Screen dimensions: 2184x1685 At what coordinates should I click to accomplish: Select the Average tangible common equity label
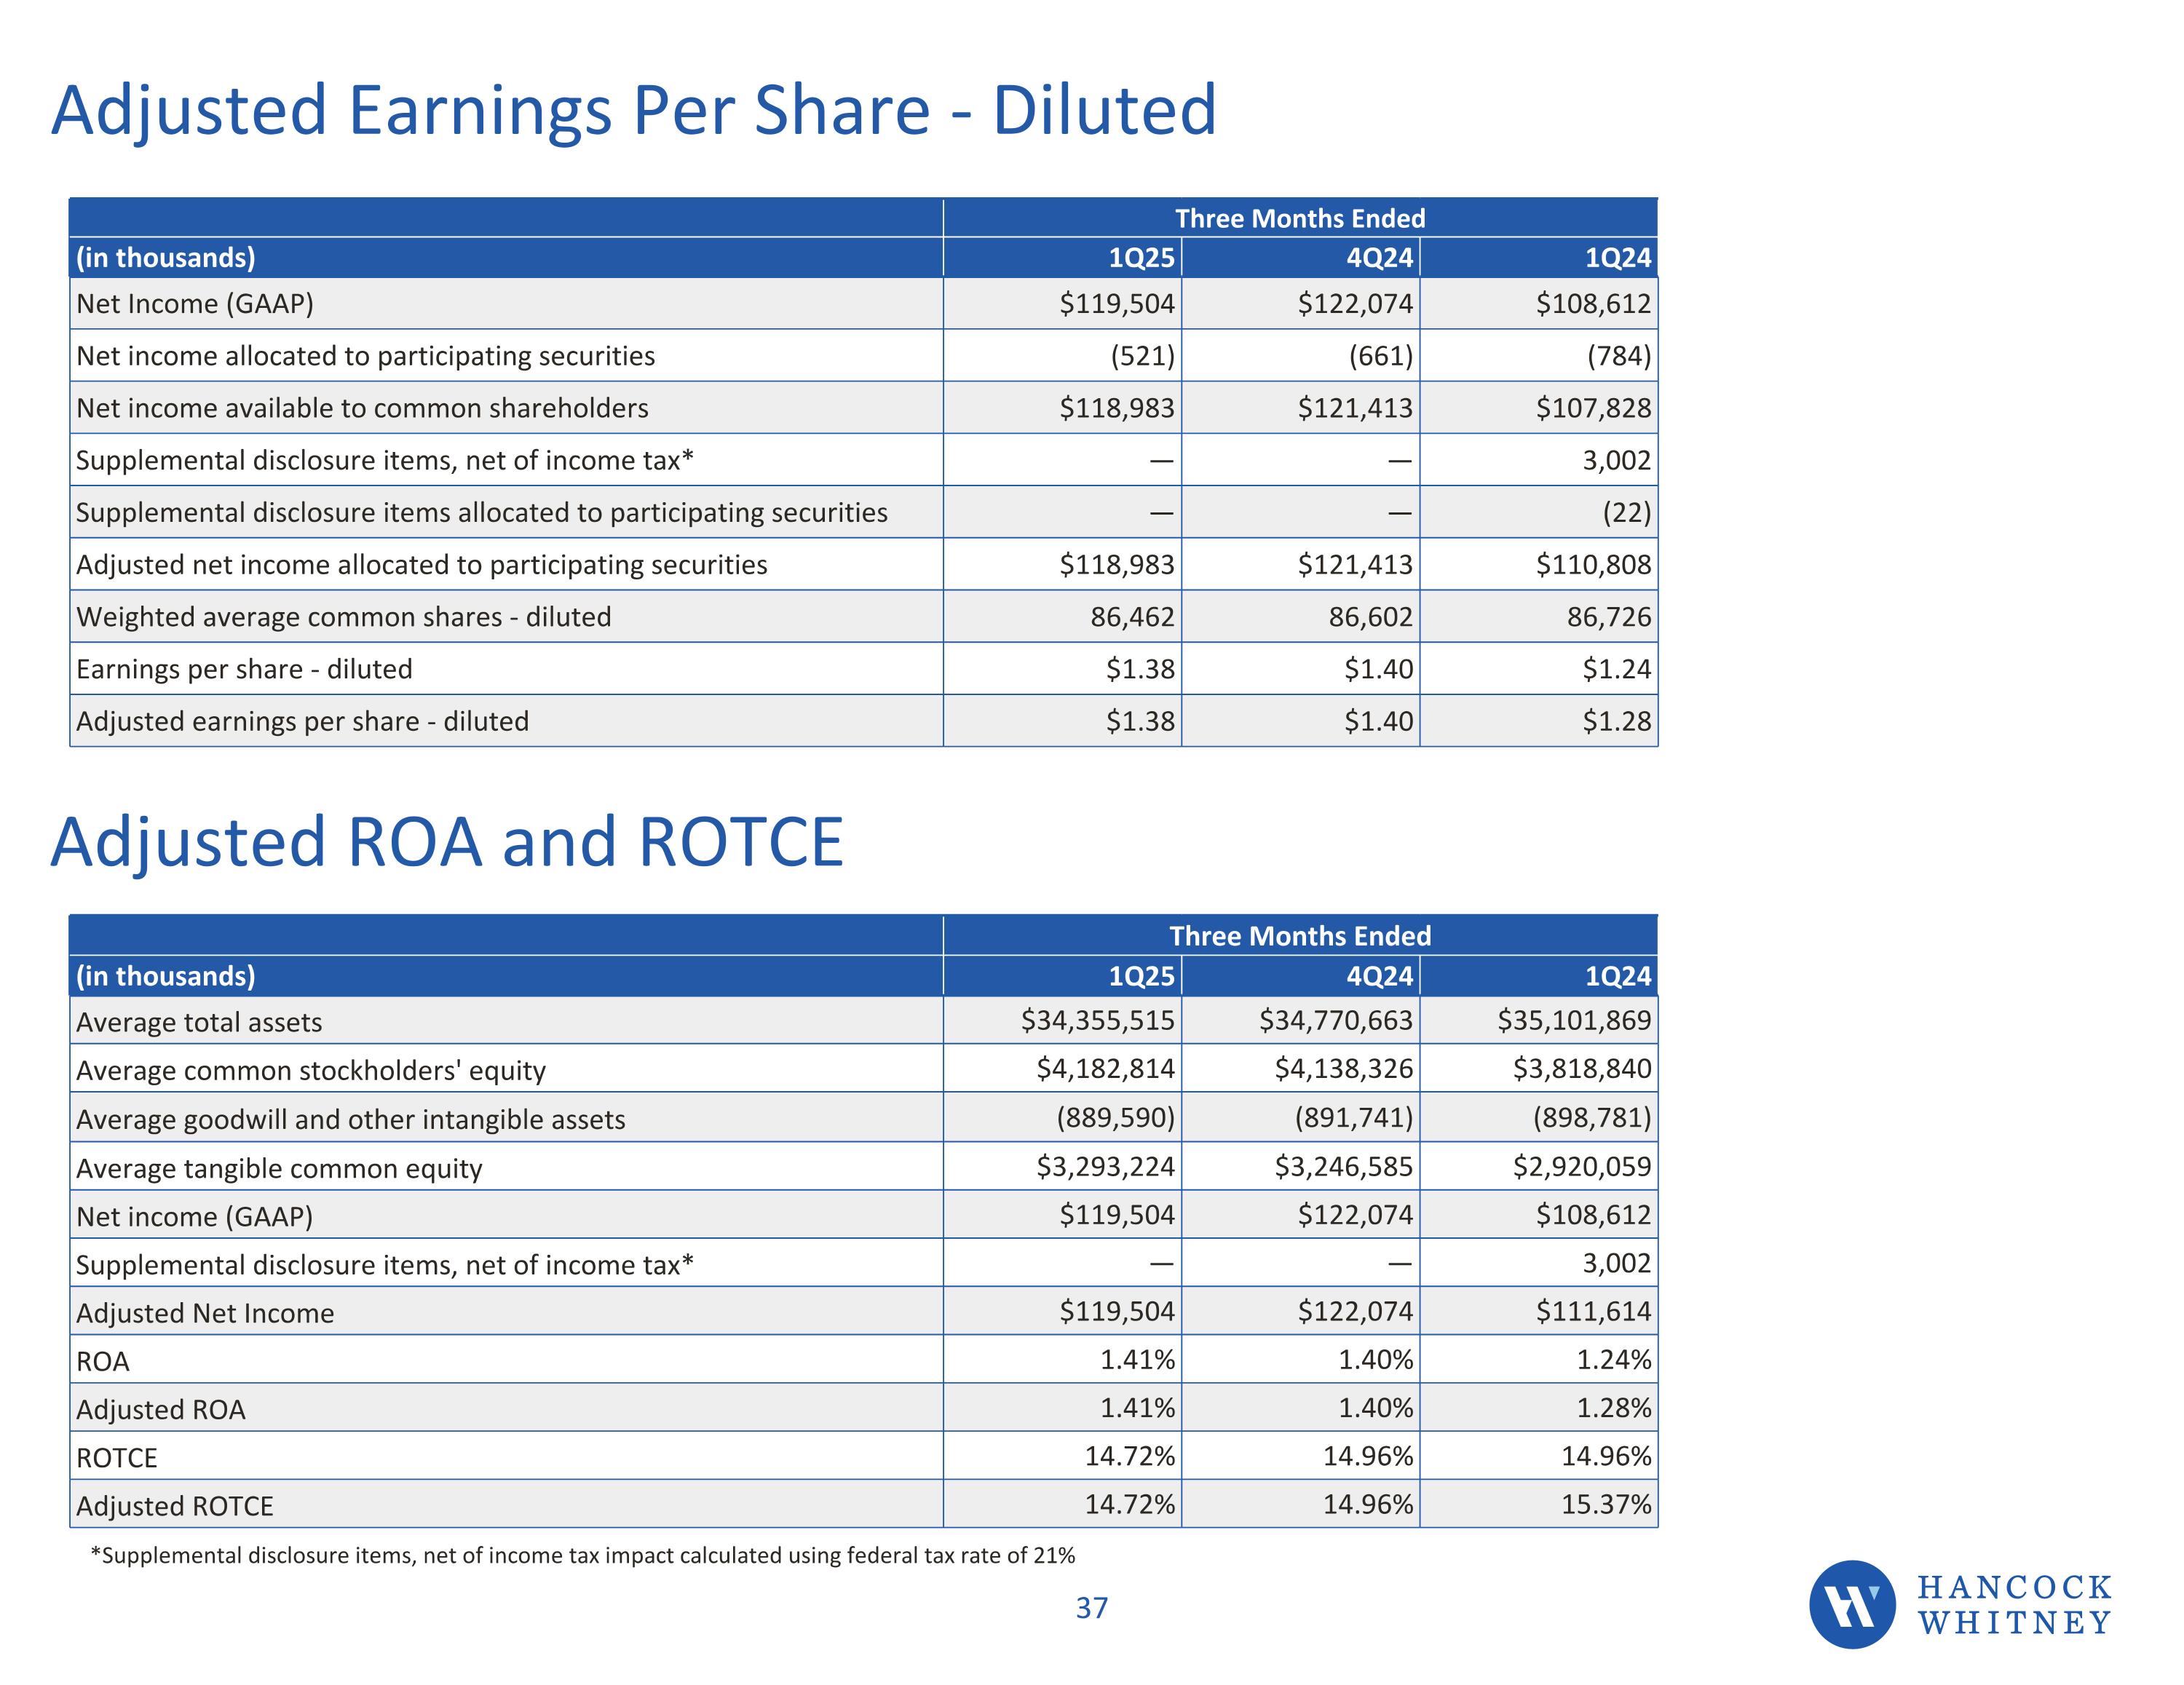(x=279, y=1168)
